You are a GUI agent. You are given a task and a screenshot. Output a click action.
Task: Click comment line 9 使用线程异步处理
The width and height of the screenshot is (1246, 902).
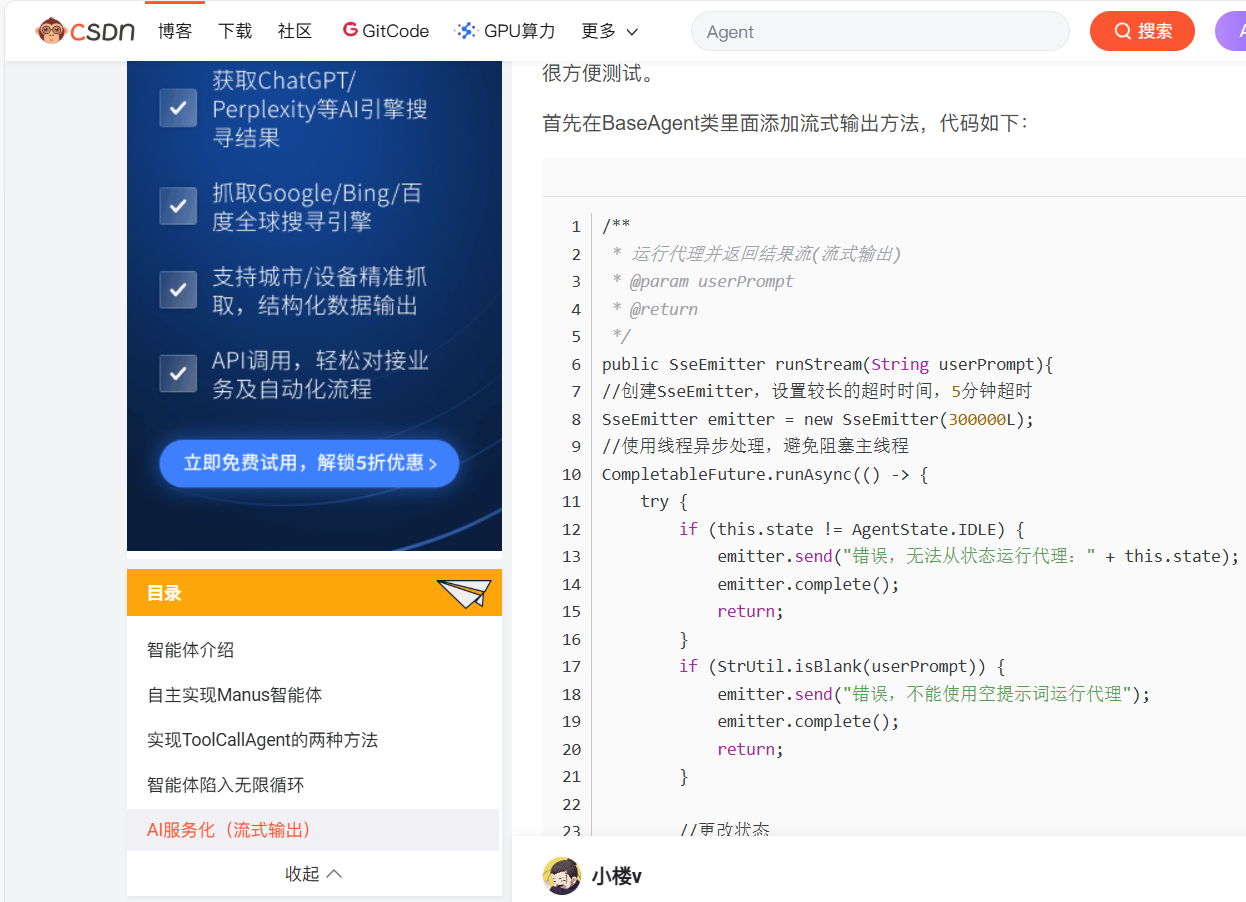755,446
